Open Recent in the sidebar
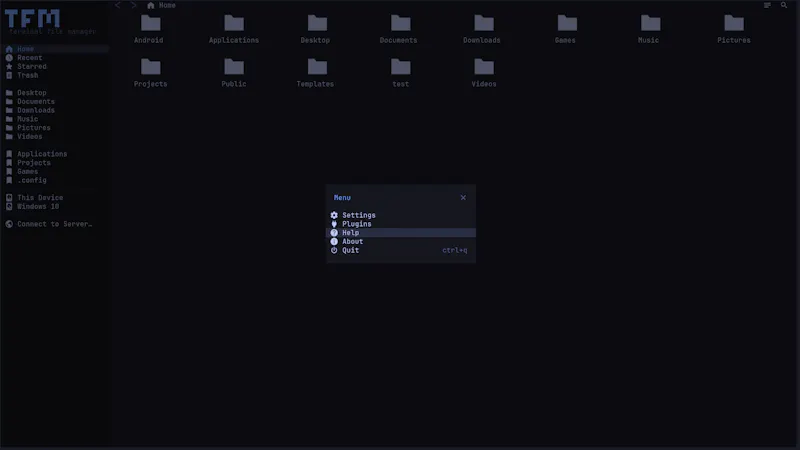 [55, 58]
